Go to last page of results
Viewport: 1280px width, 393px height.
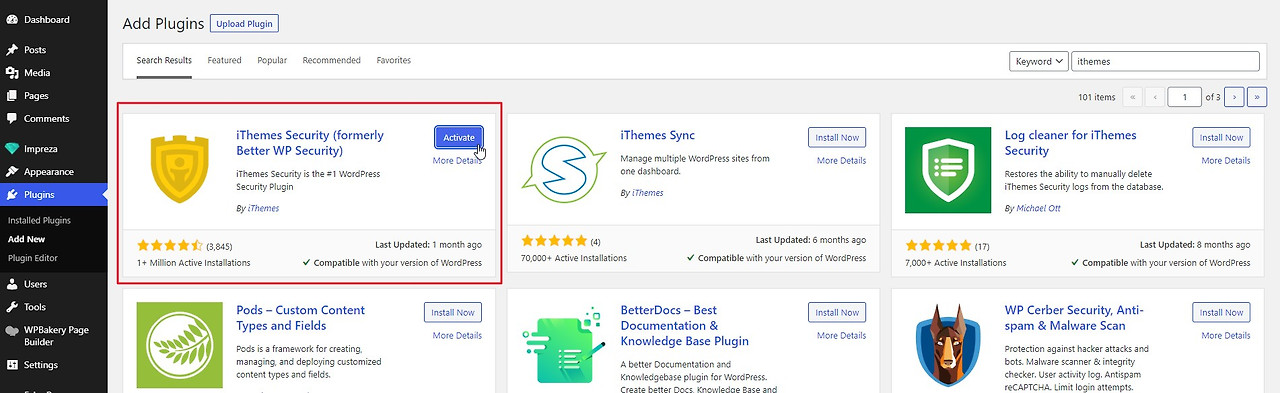click(1258, 97)
